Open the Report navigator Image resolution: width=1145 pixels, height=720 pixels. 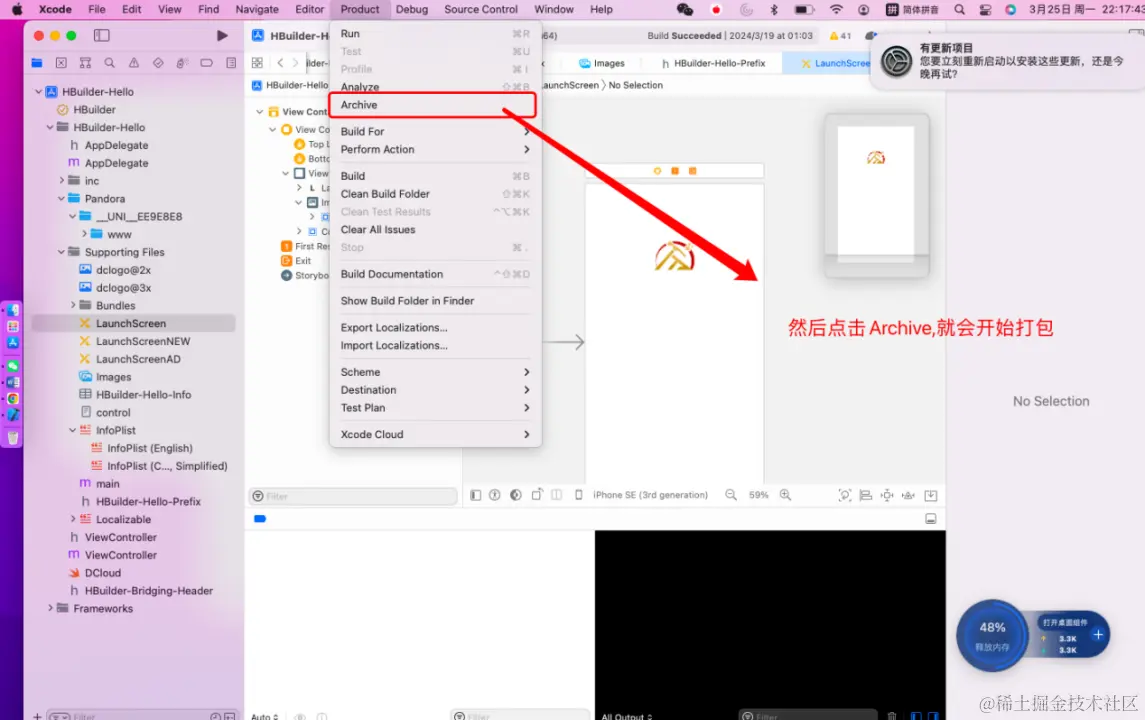pos(231,63)
